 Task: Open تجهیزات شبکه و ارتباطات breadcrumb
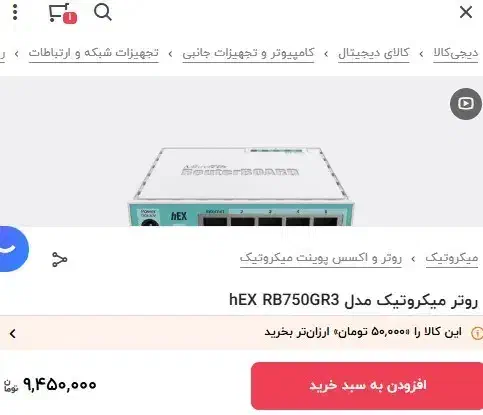click(x=94, y=53)
